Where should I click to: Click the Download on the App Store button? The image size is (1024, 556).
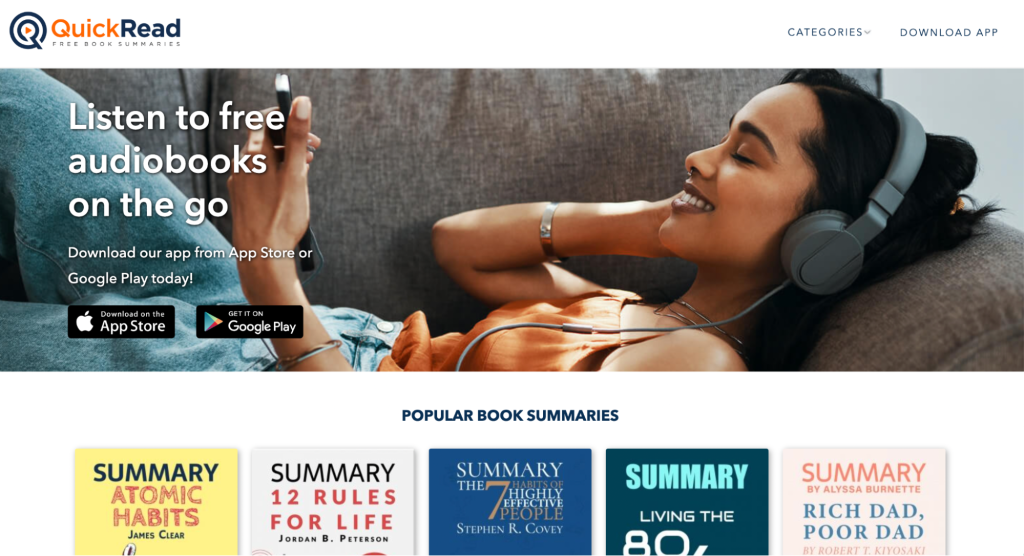click(x=121, y=321)
